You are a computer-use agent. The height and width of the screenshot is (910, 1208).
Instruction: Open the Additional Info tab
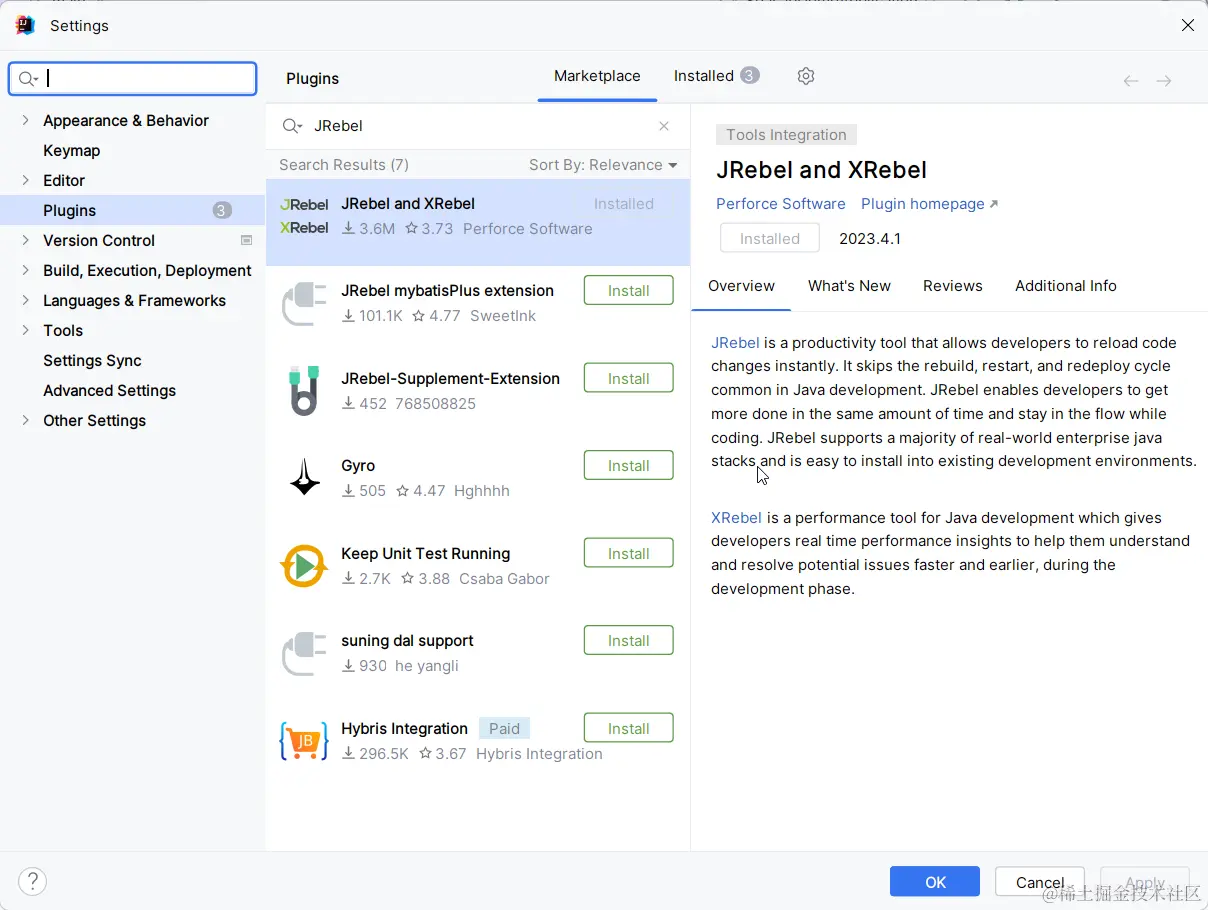[x=1065, y=286]
